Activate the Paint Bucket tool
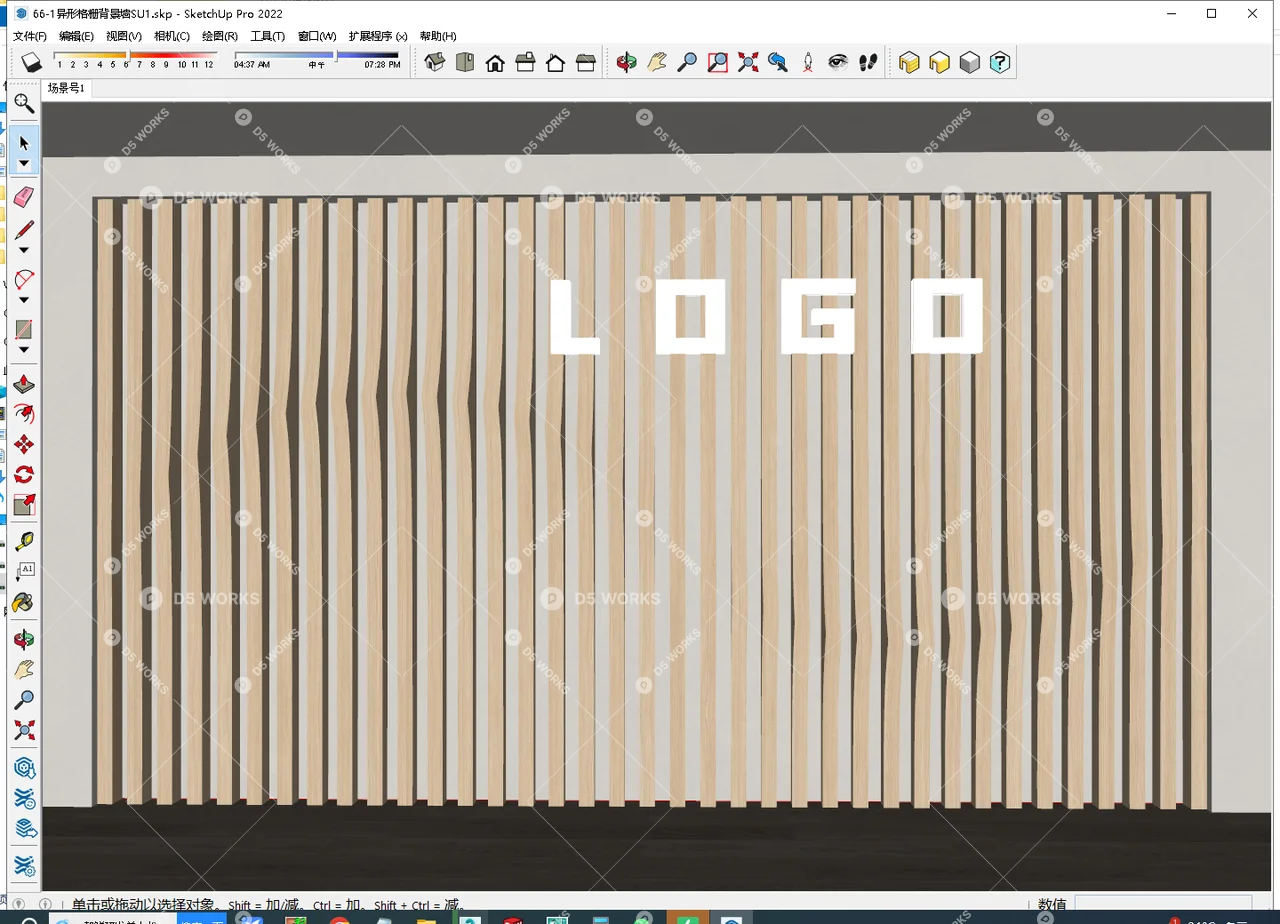Screen dimensions: 1280x924 (24, 602)
